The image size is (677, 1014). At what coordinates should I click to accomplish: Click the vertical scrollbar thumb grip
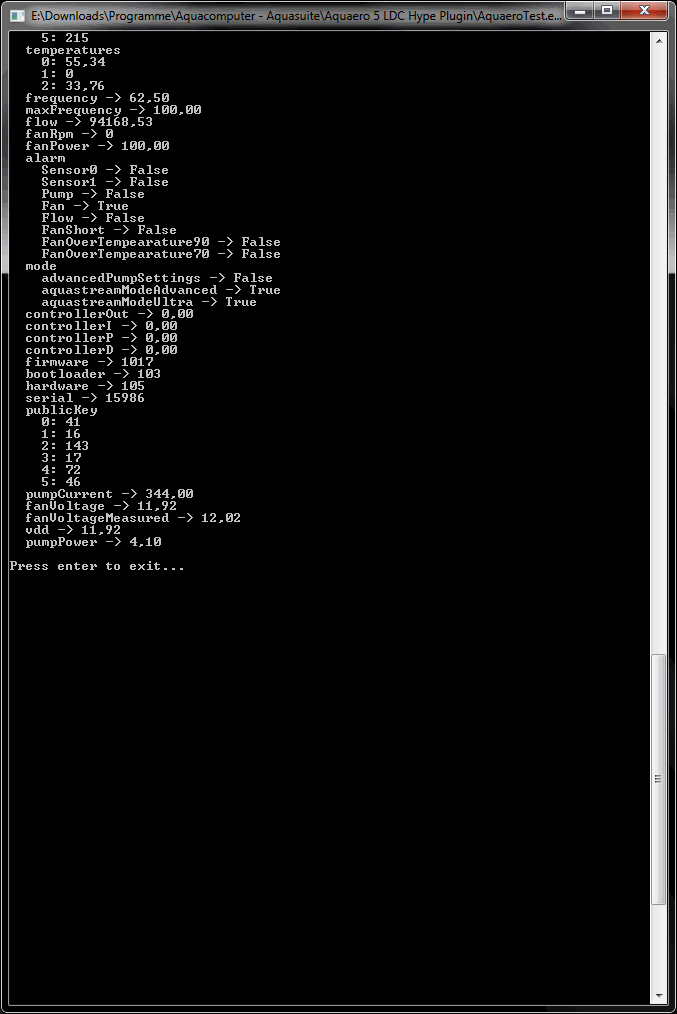click(658, 779)
